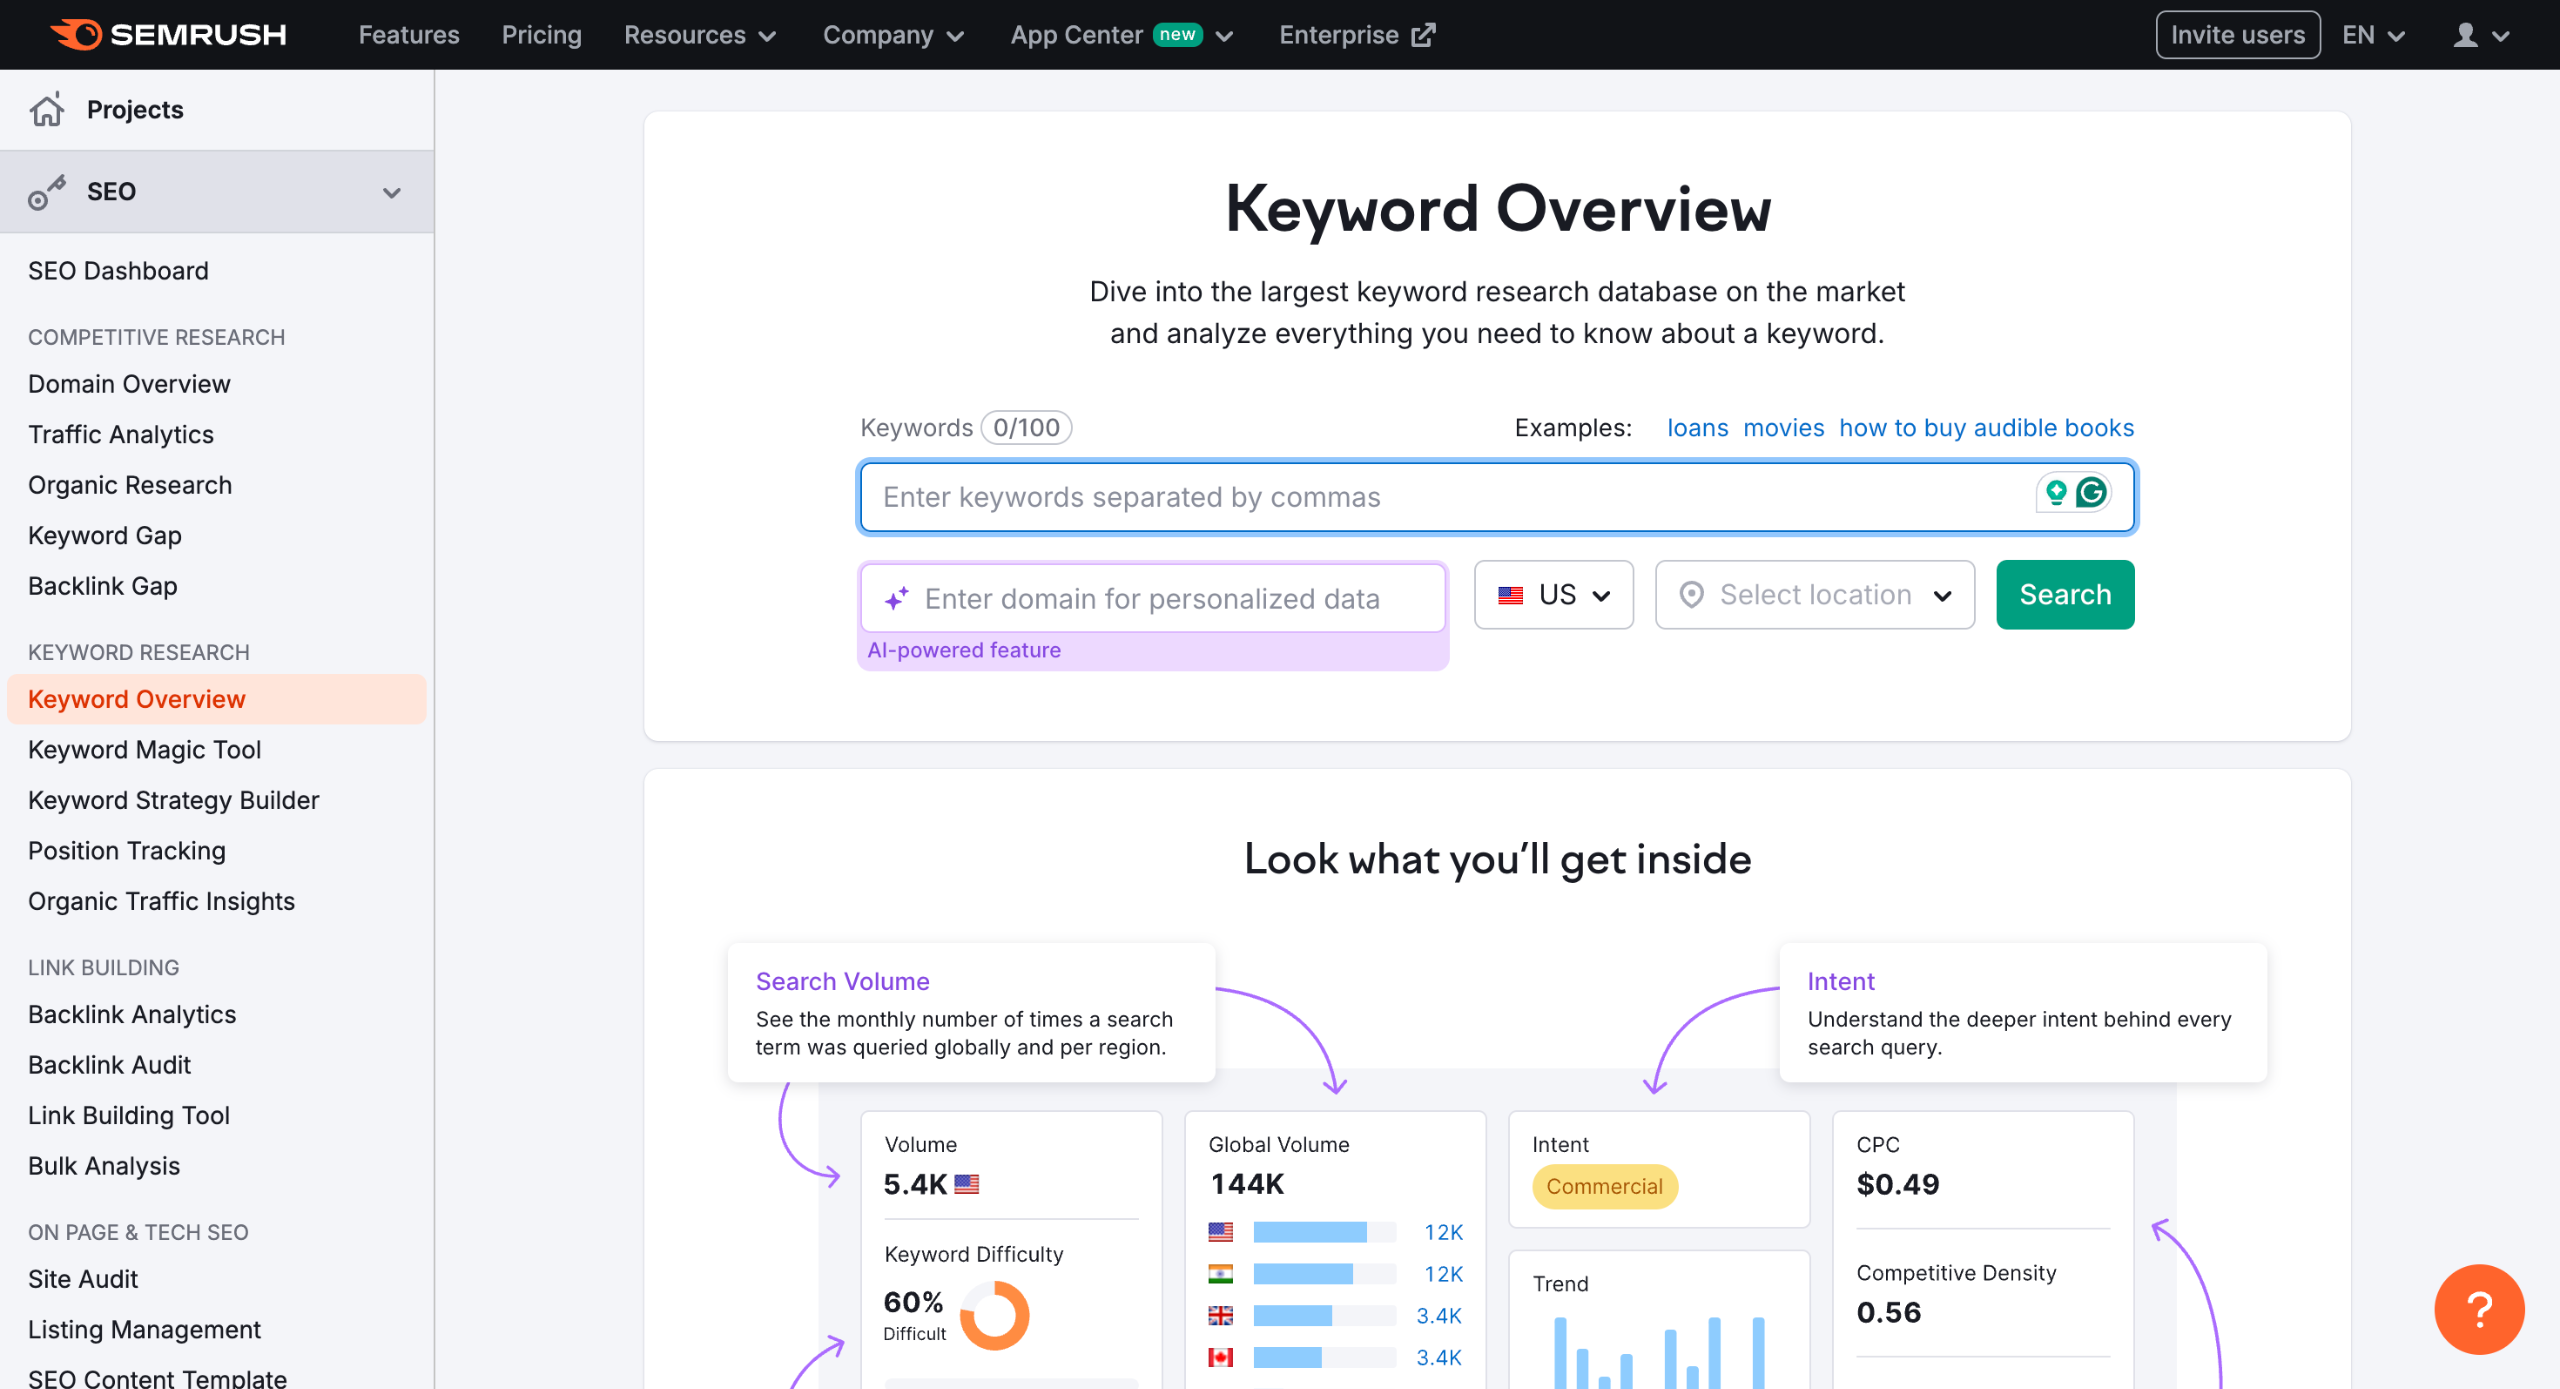Select the 'loans' example keyword link

point(1697,428)
